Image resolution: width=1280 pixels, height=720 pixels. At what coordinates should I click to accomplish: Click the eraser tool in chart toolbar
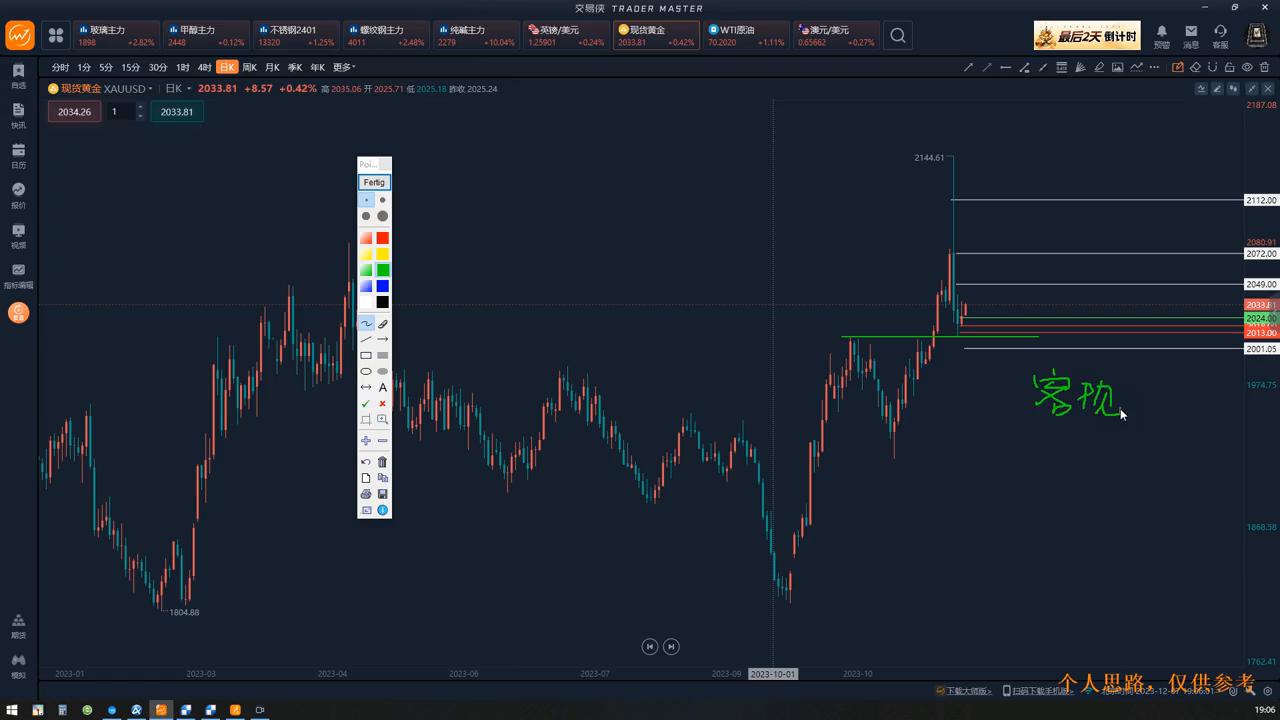(1195, 67)
